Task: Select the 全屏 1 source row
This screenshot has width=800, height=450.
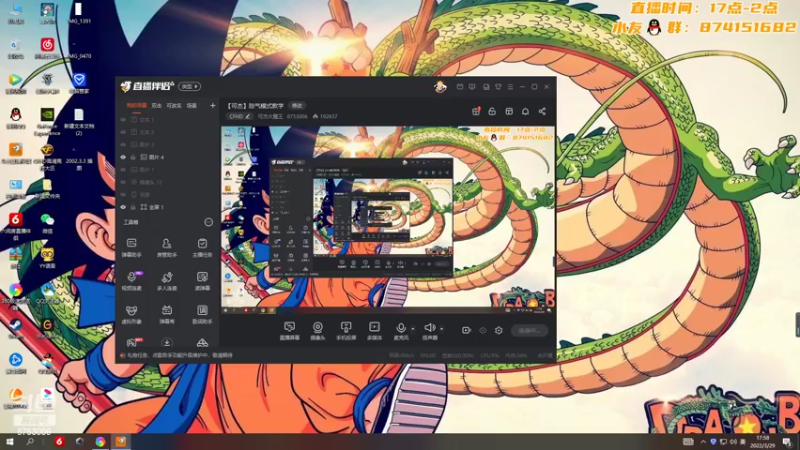Action: click(167, 207)
